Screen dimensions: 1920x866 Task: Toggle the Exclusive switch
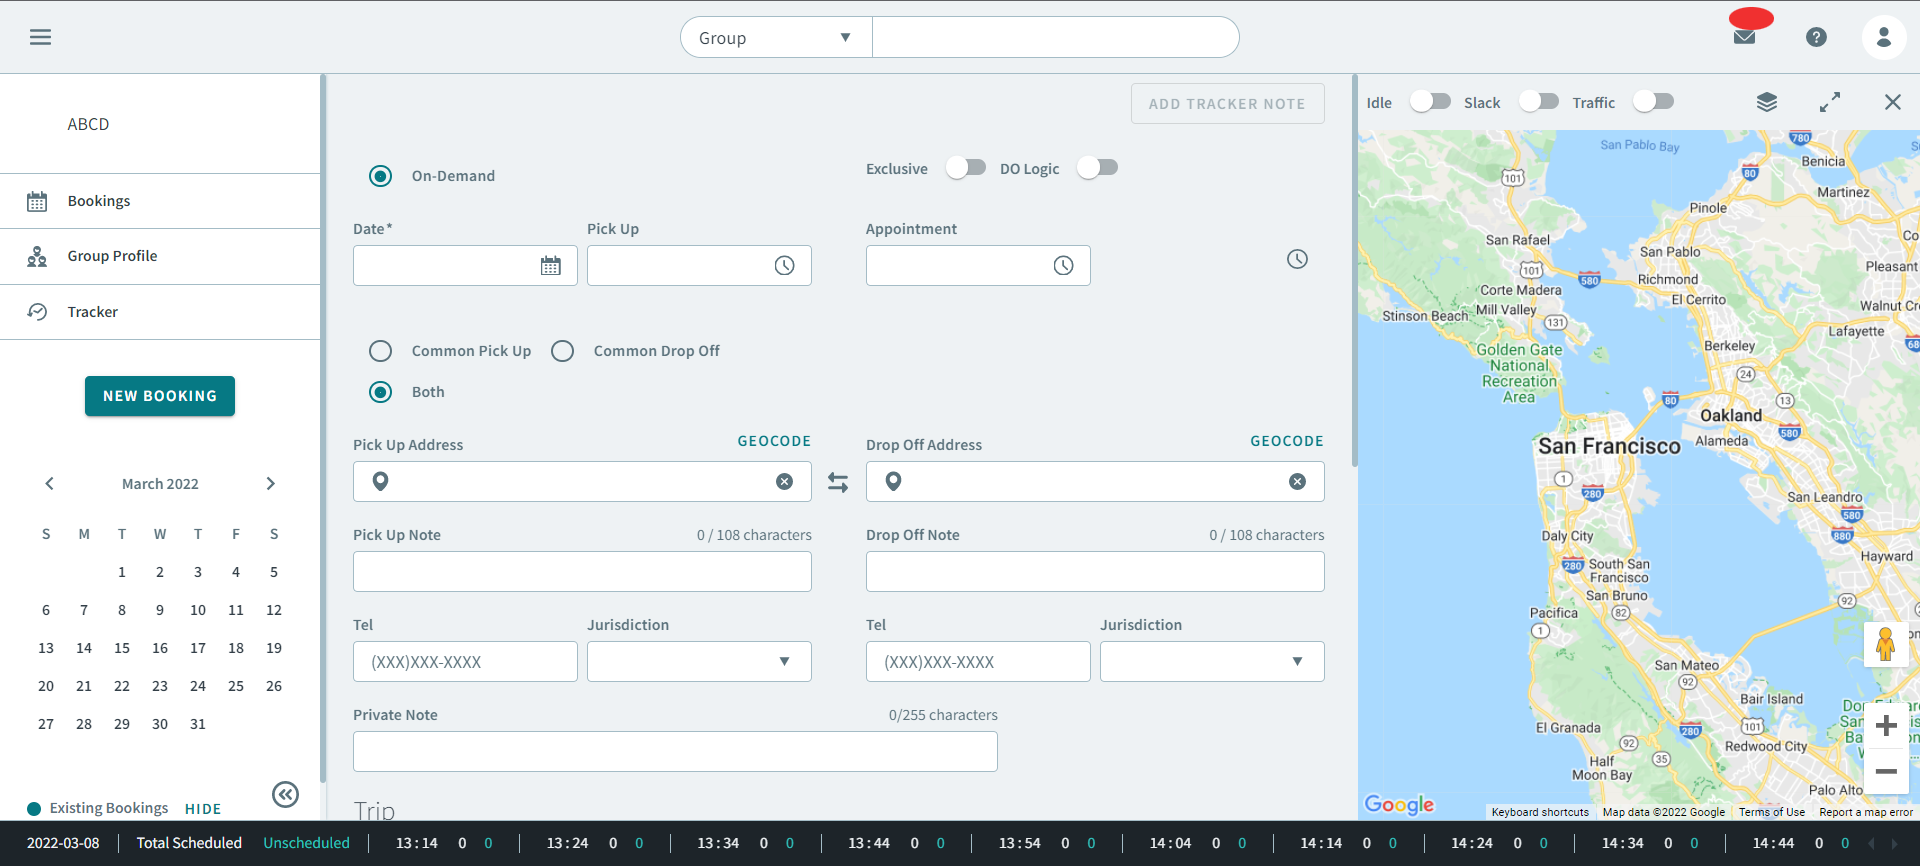(x=966, y=168)
